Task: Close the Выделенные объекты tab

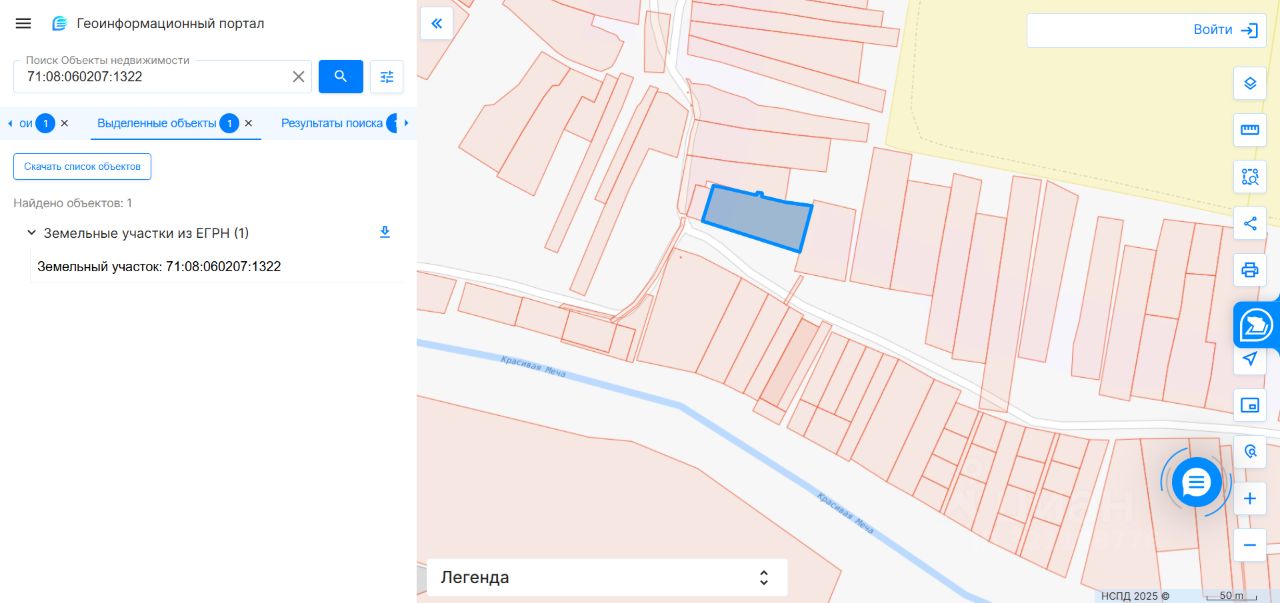Action: coord(249,123)
